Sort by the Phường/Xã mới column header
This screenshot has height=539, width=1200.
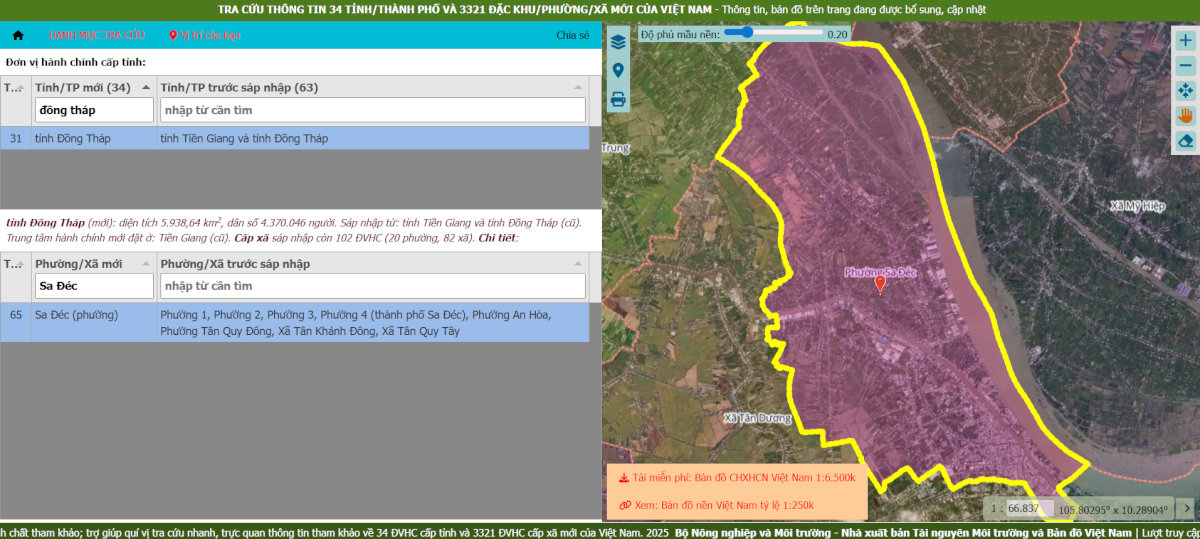pyautogui.click(x=79, y=264)
